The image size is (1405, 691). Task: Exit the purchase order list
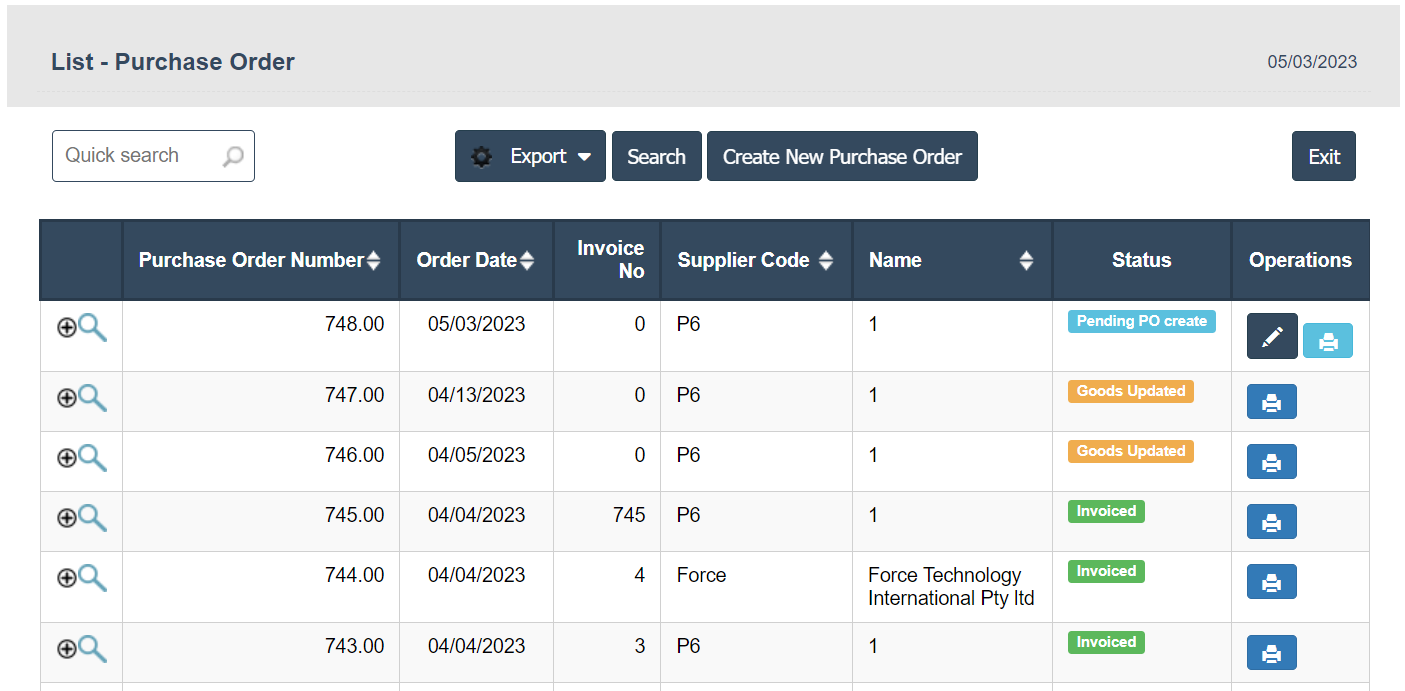1323,157
